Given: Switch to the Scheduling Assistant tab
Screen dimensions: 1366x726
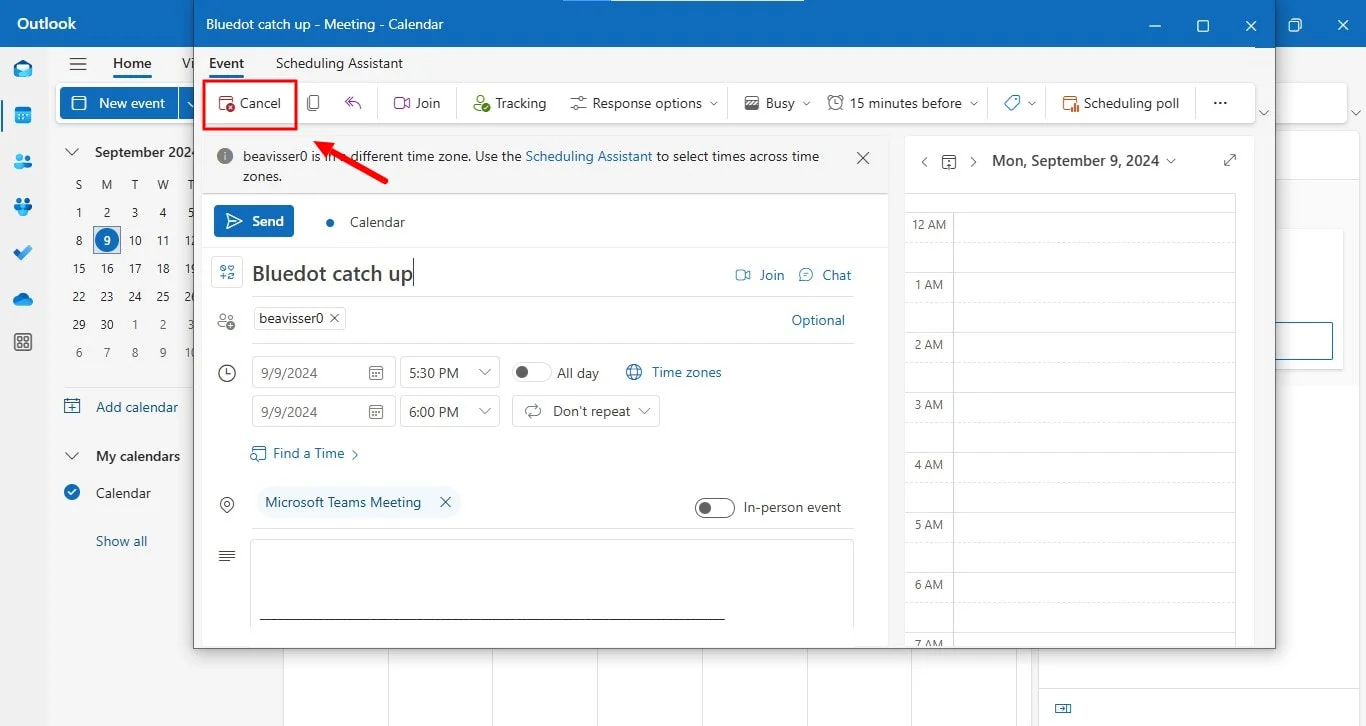Looking at the screenshot, I should 339,63.
